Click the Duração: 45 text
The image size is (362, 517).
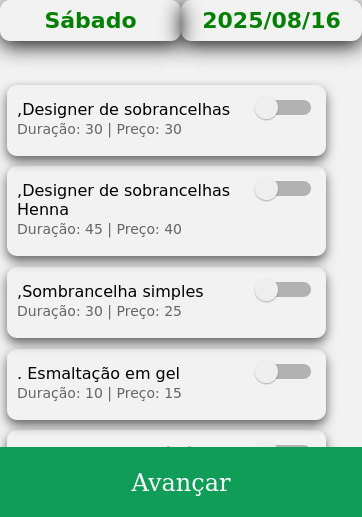60,229
